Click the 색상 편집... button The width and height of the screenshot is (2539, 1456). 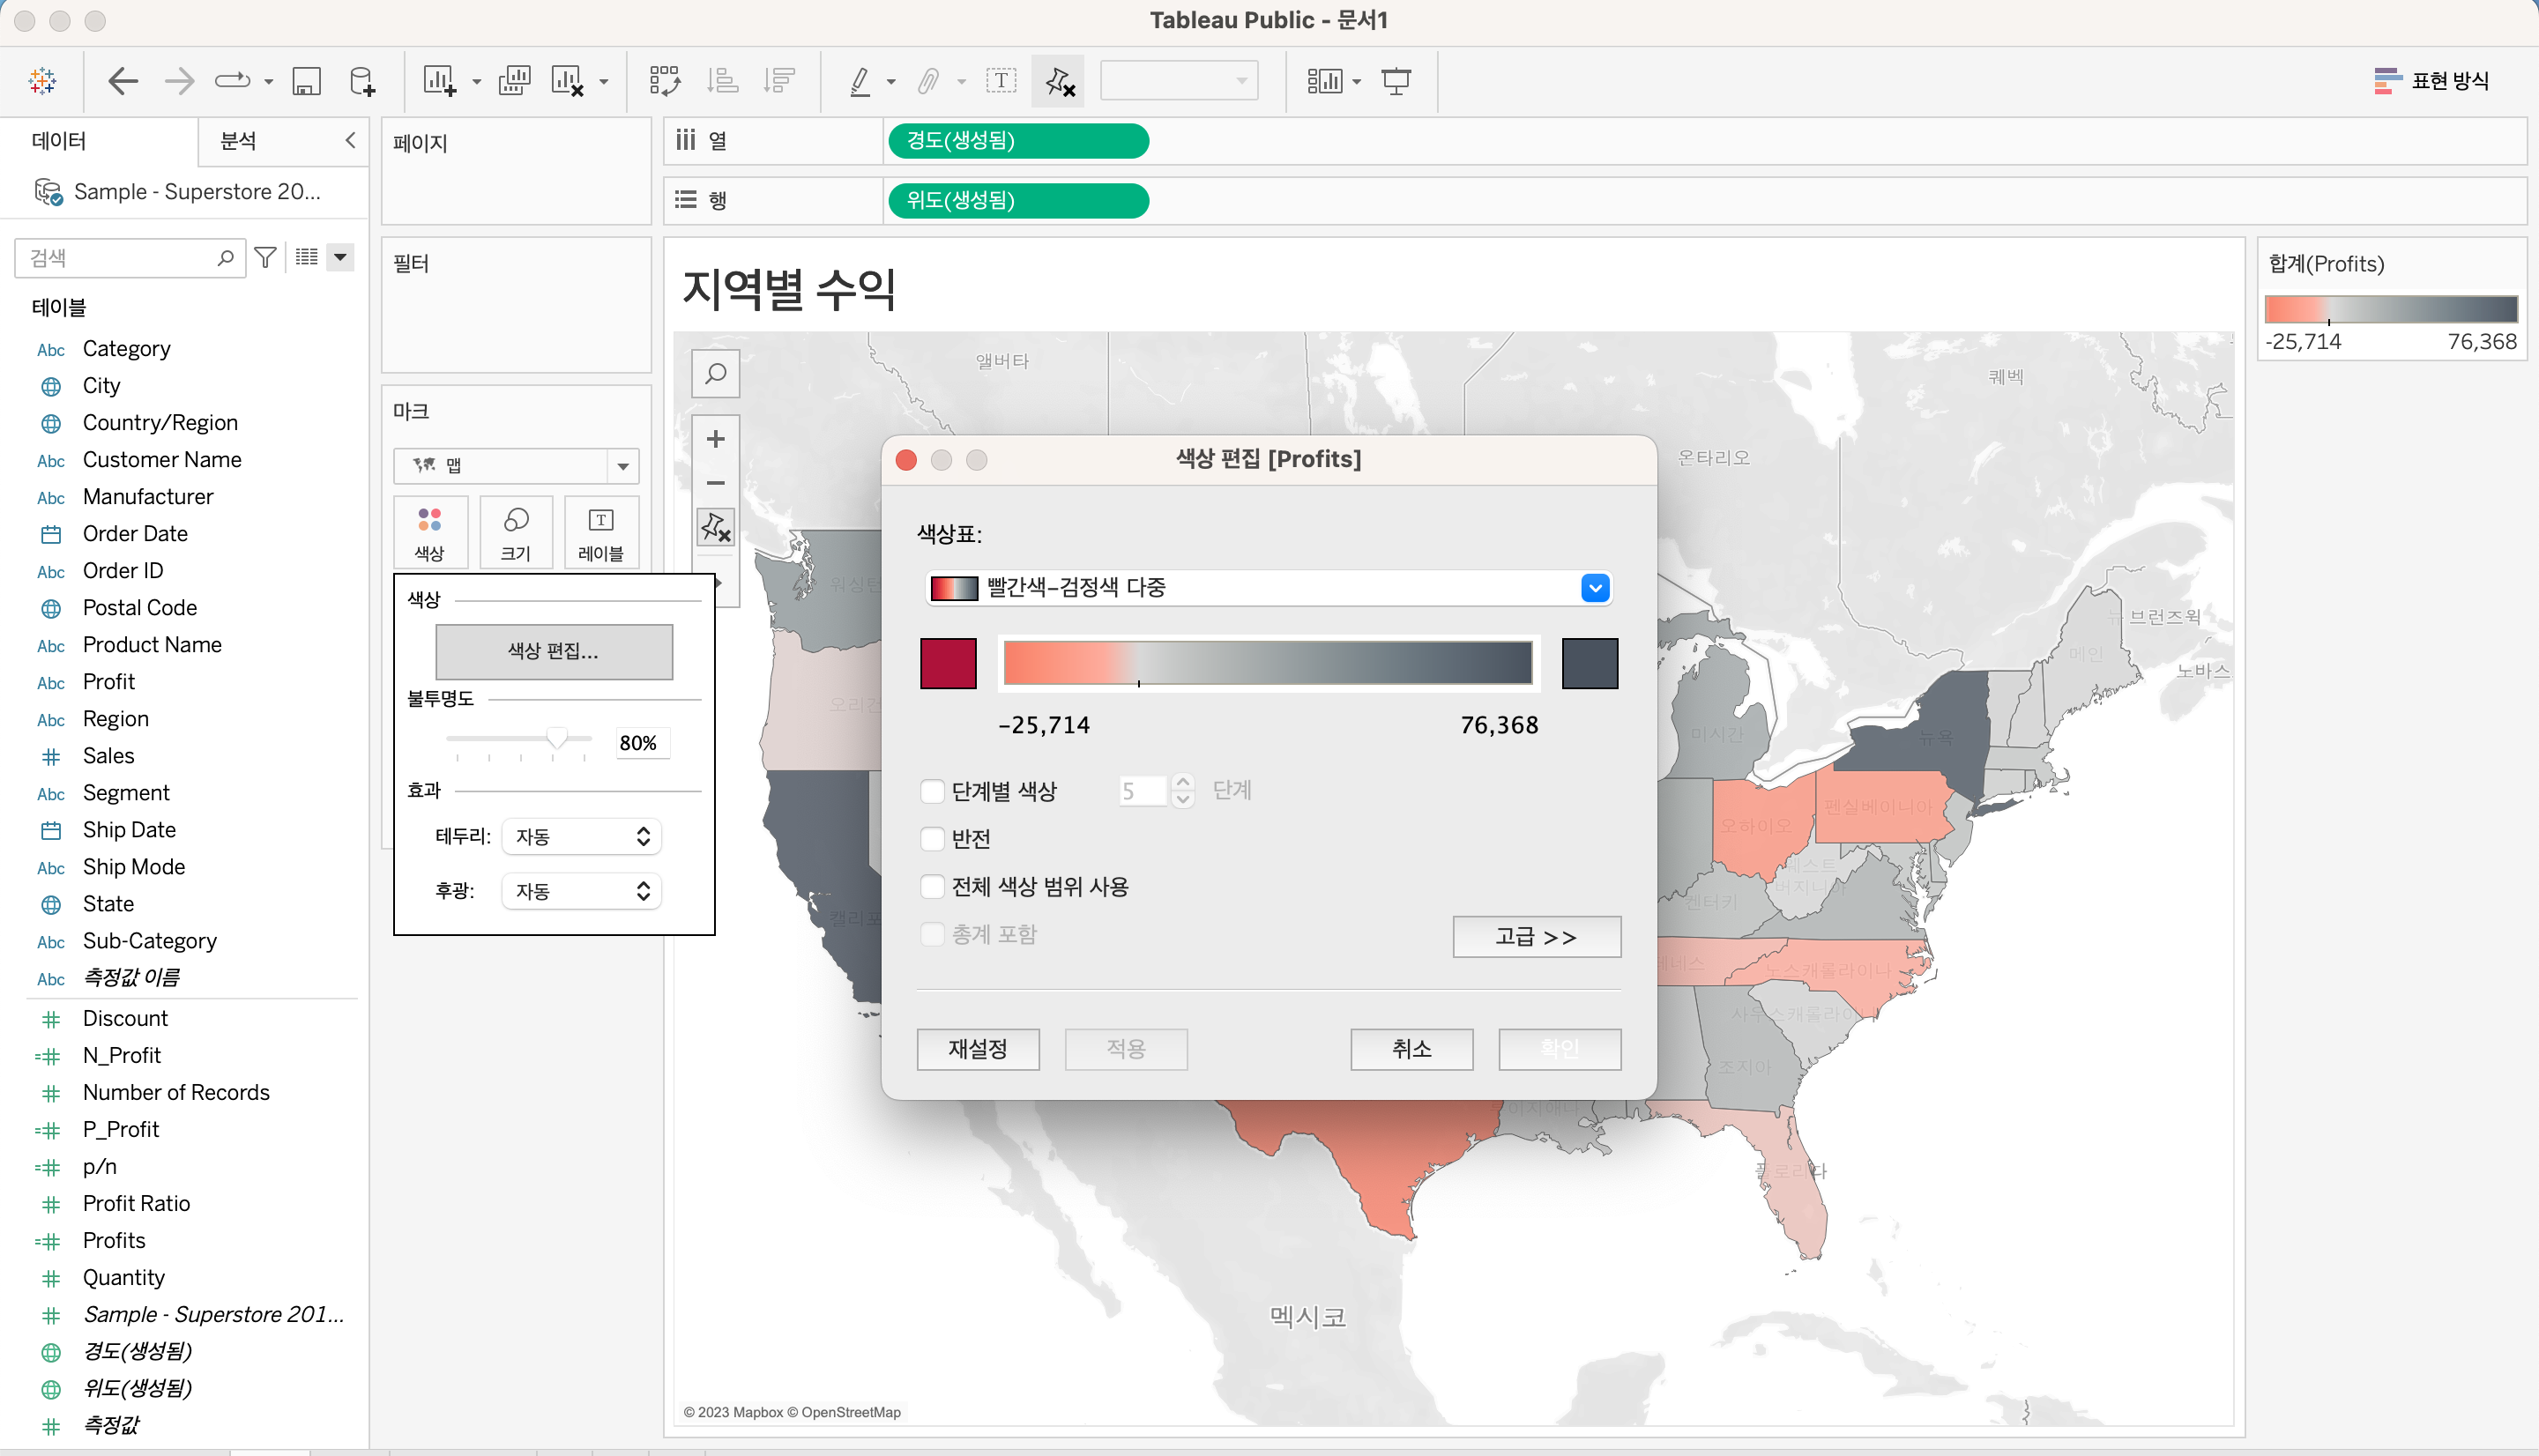[x=554, y=652]
